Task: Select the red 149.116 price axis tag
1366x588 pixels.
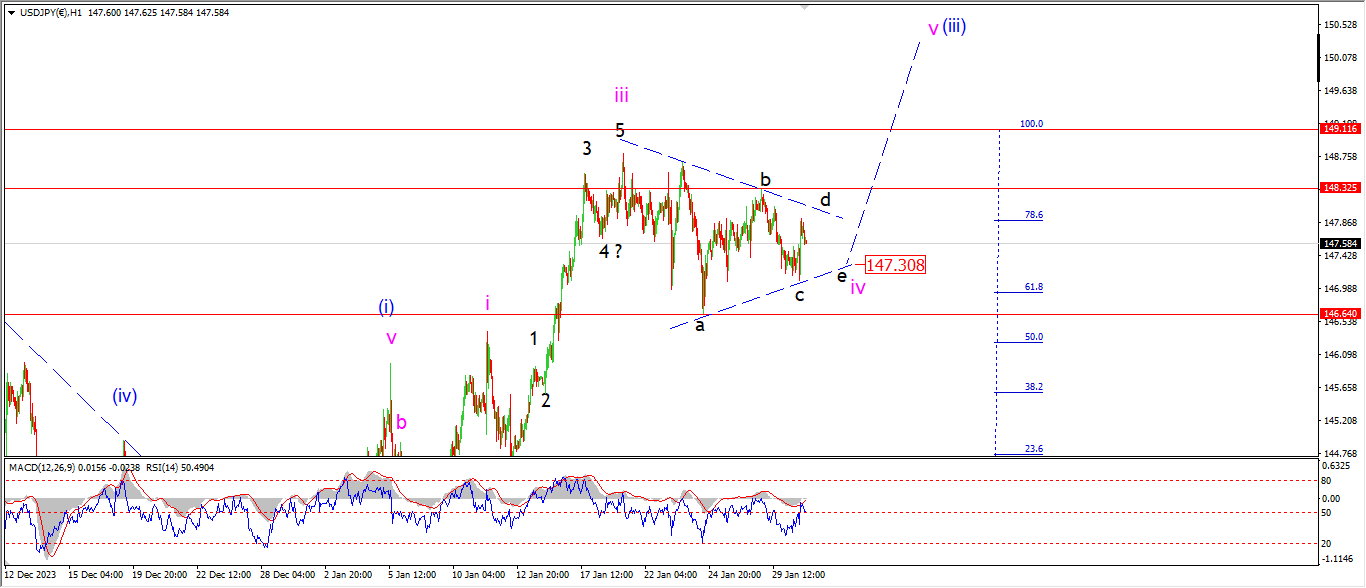Action: tap(1341, 129)
